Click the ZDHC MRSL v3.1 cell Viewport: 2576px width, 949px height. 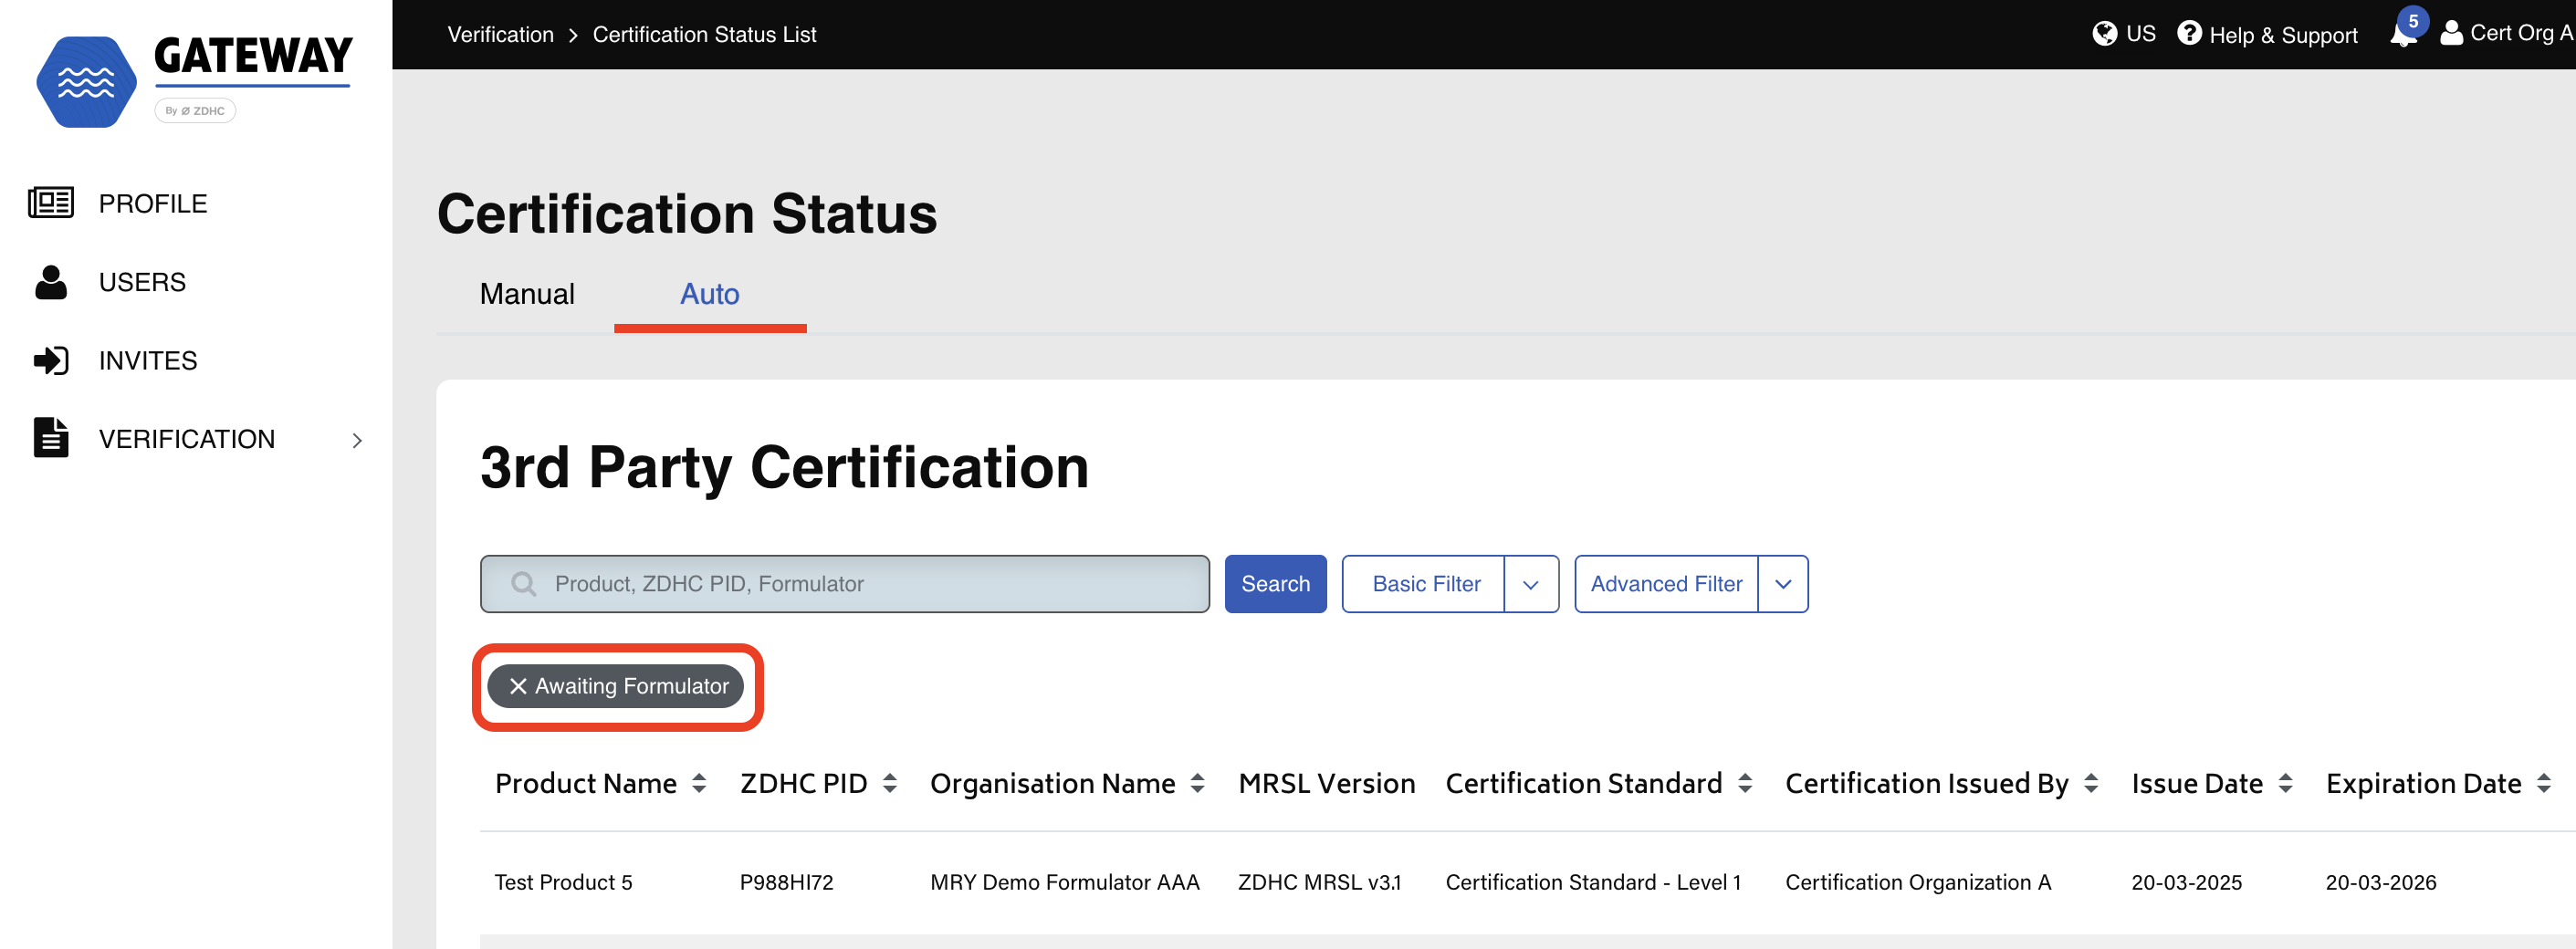click(1319, 882)
